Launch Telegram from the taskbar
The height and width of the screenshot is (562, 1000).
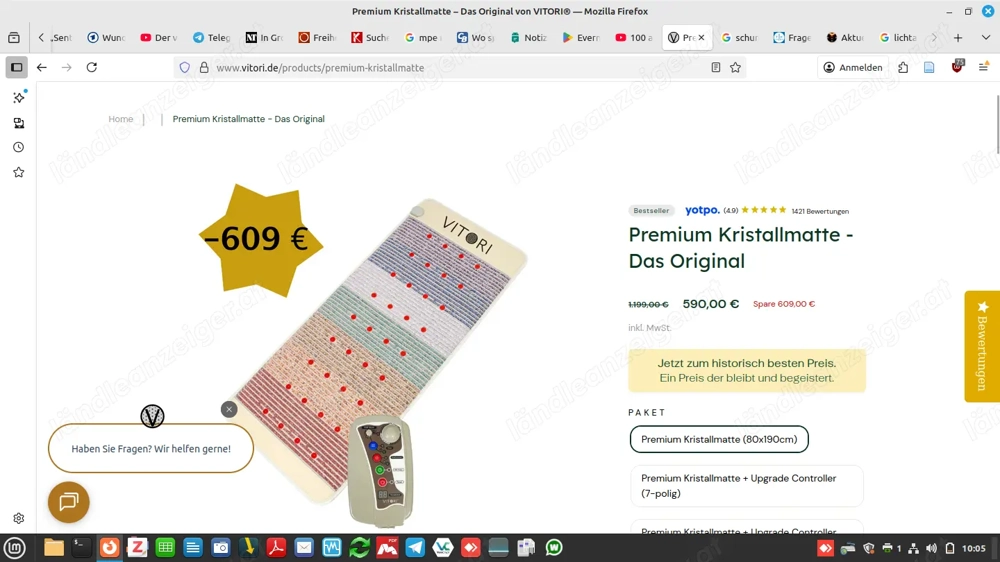(415, 547)
